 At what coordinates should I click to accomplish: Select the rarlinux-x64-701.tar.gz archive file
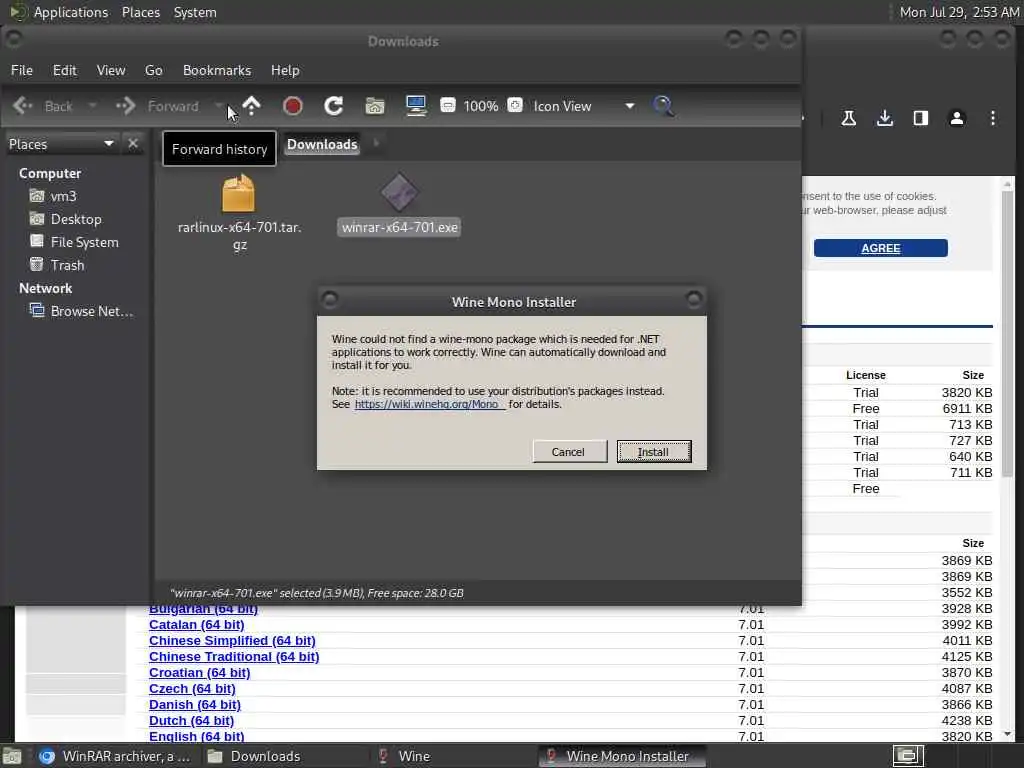click(x=239, y=213)
